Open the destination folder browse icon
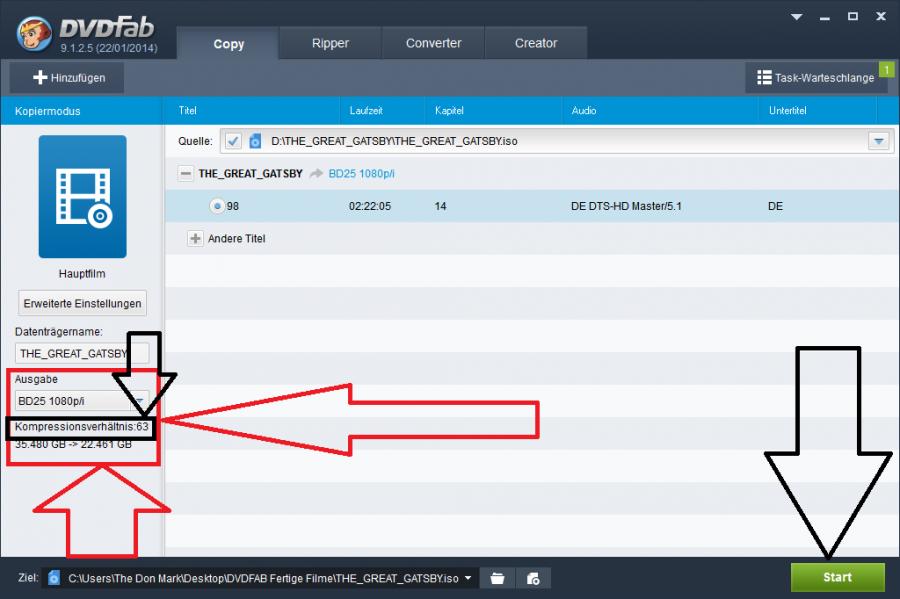Image resolution: width=900 pixels, height=599 pixels. pos(496,578)
